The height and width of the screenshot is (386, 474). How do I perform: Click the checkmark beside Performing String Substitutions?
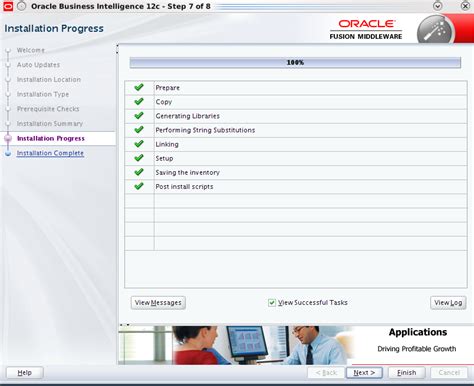(x=139, y=130)
